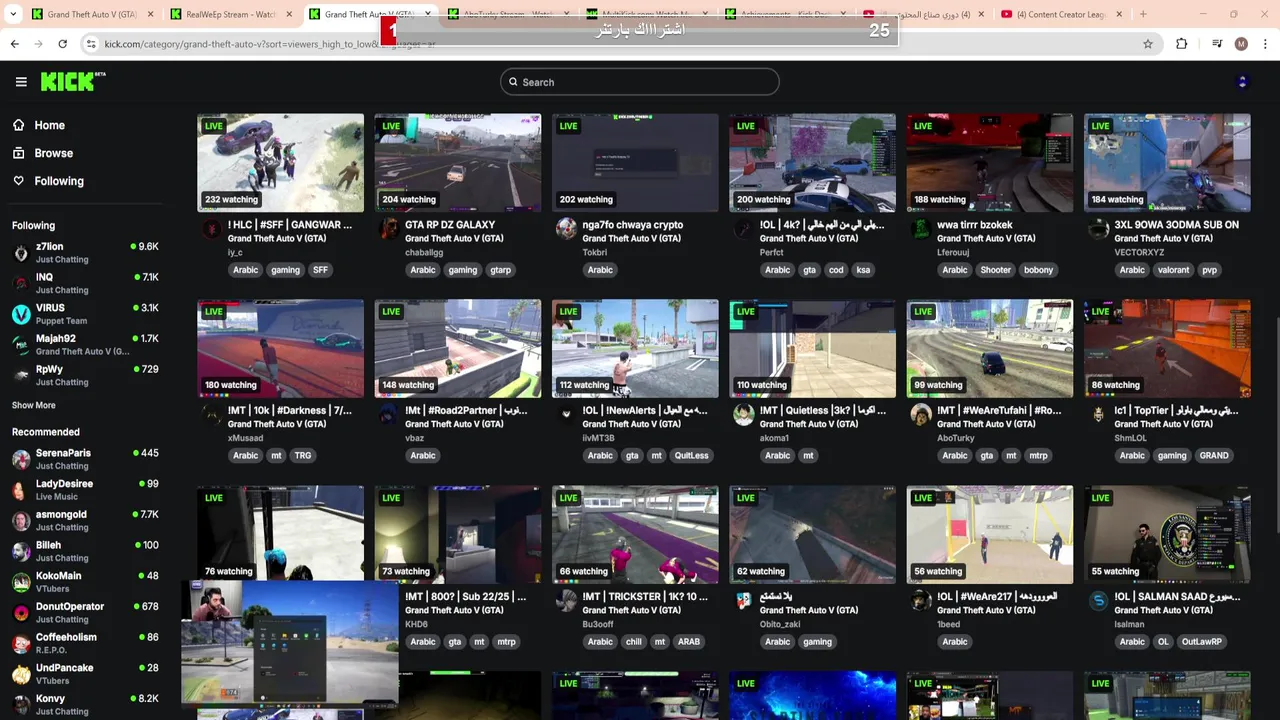Open the browser media control icon
Image resolution: width=1280 pixels, height=720 pixels.
pyautogui.click(x=1217, y=44)
